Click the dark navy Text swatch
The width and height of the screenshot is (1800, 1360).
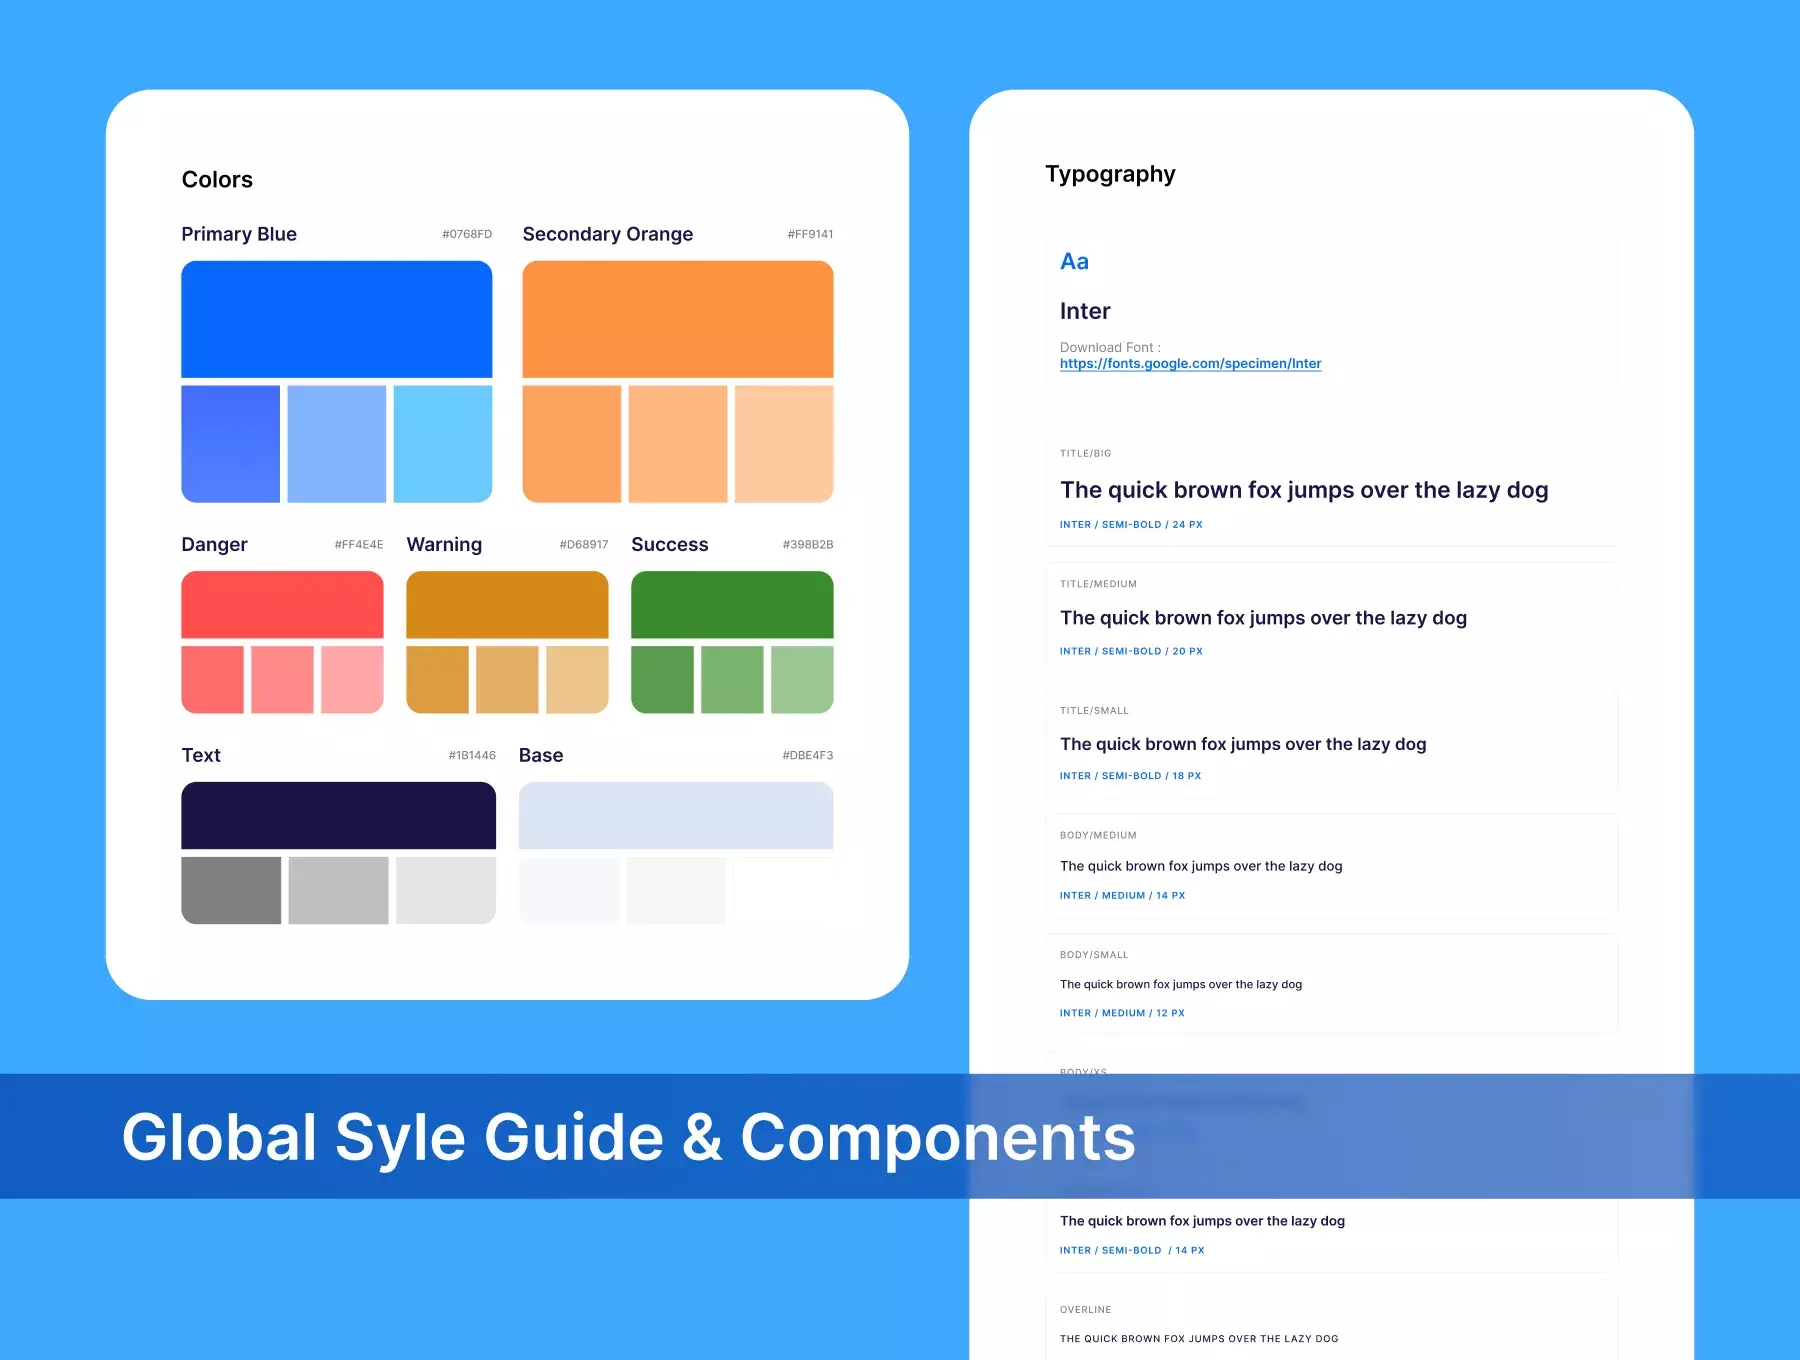pyautogui.click(x=338, y=815)
